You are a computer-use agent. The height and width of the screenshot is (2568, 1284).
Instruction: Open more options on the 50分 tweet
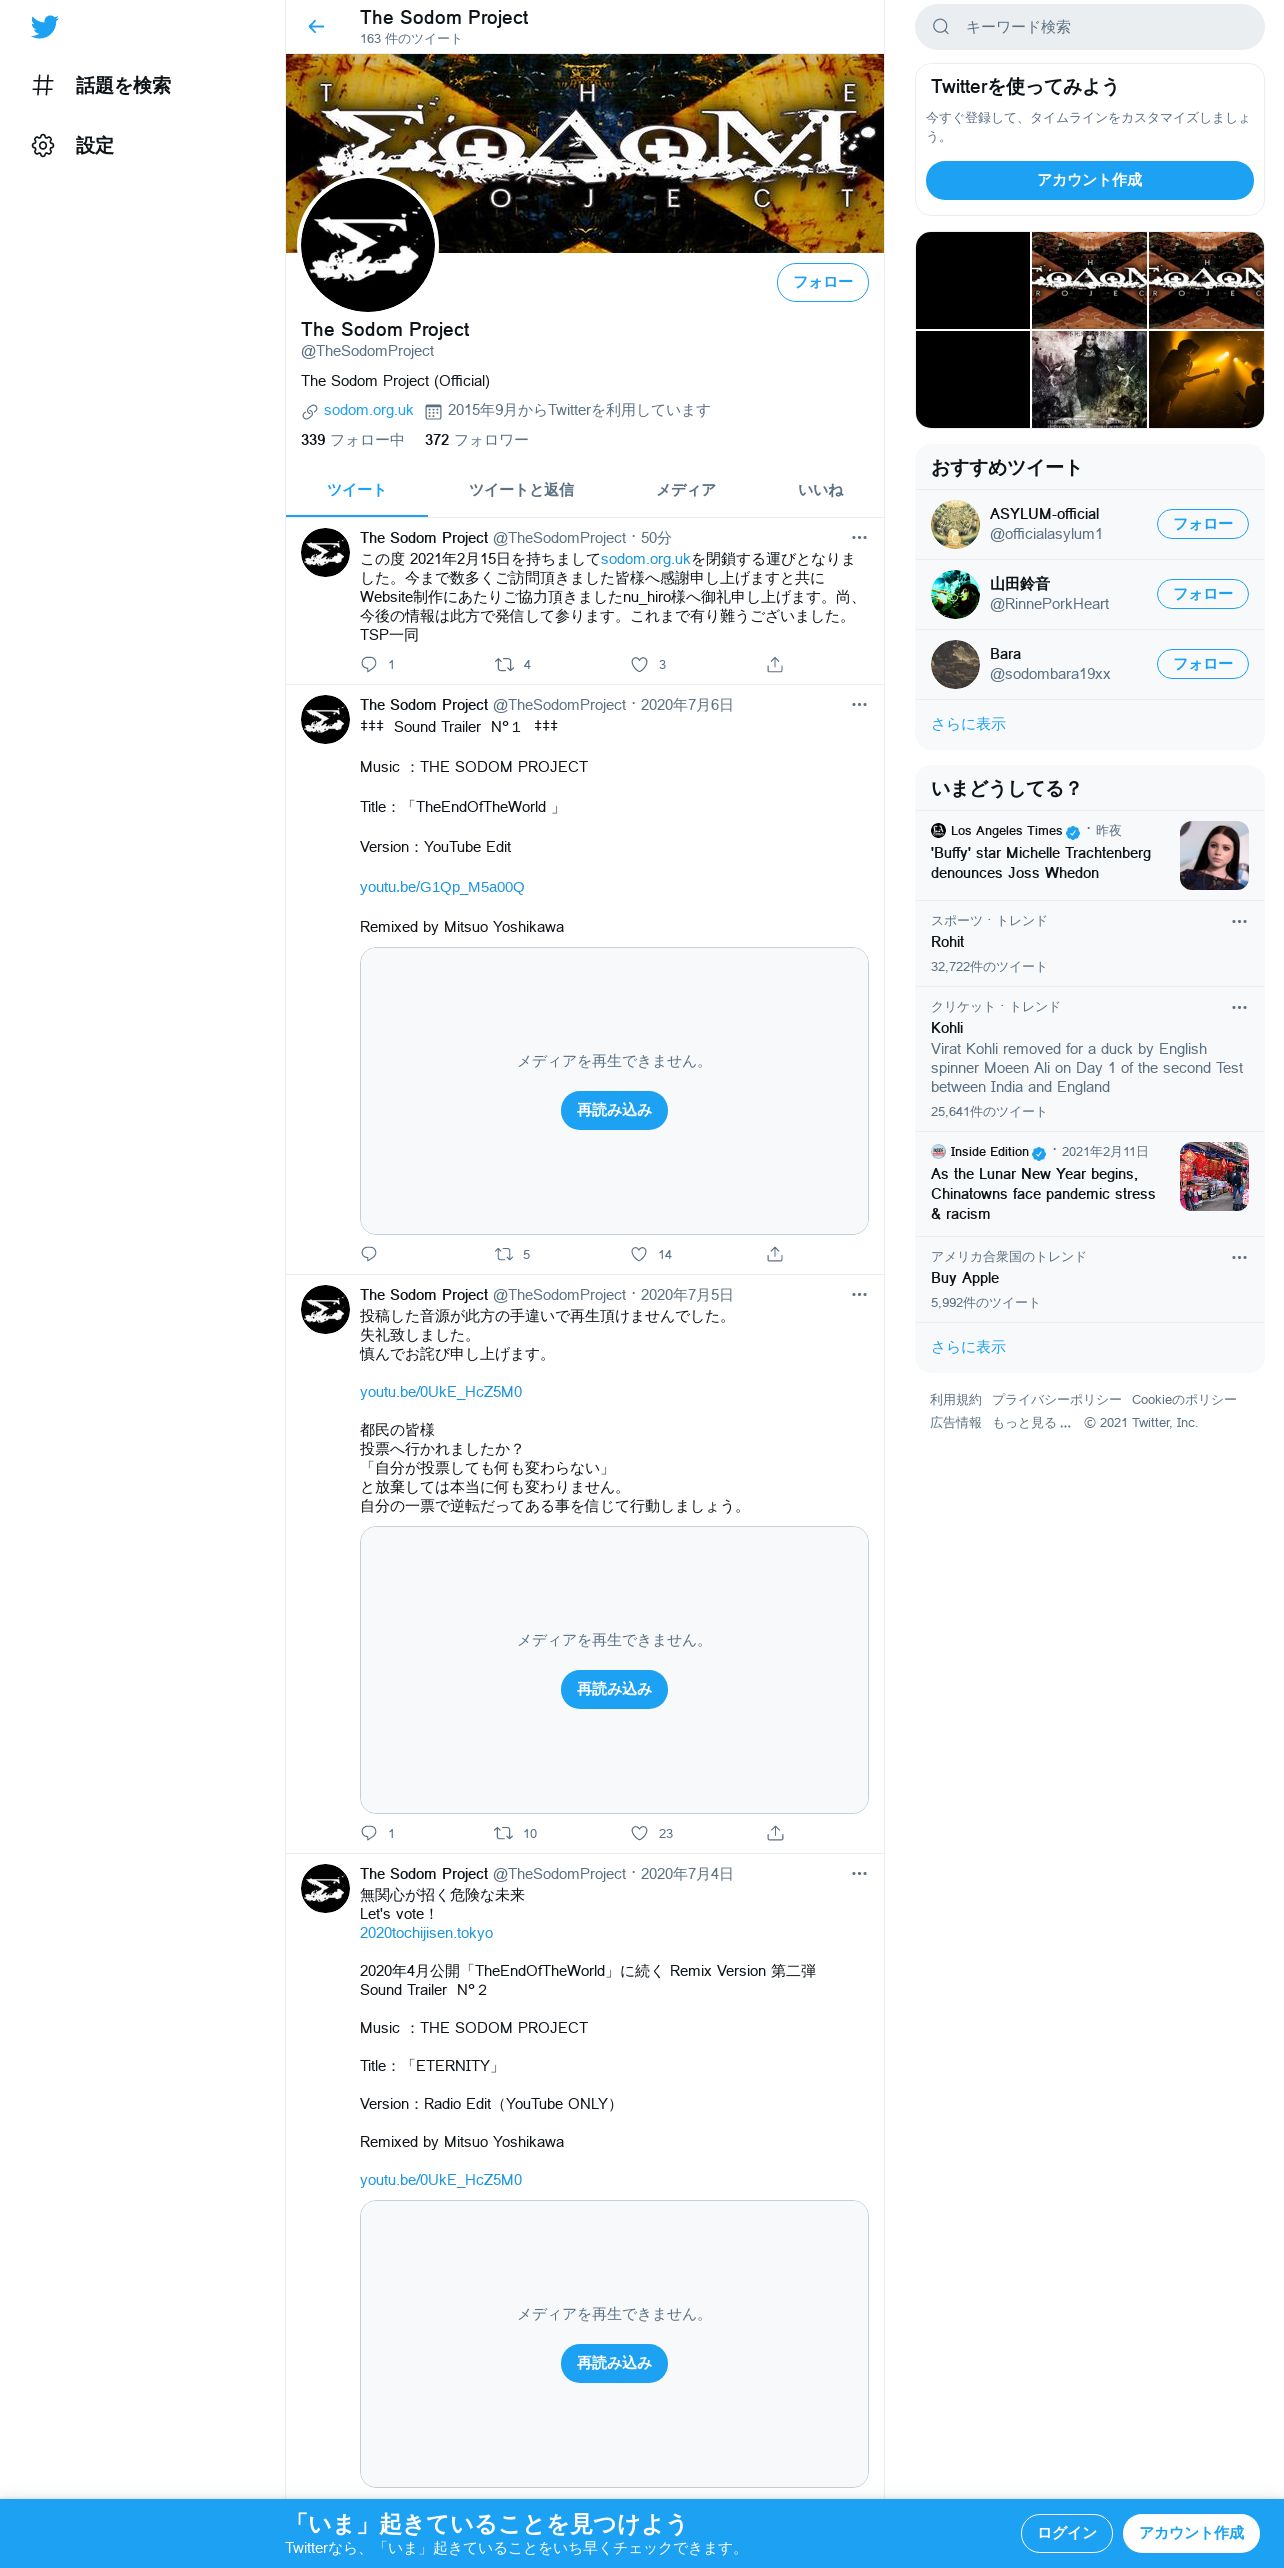tap(859, 538)
